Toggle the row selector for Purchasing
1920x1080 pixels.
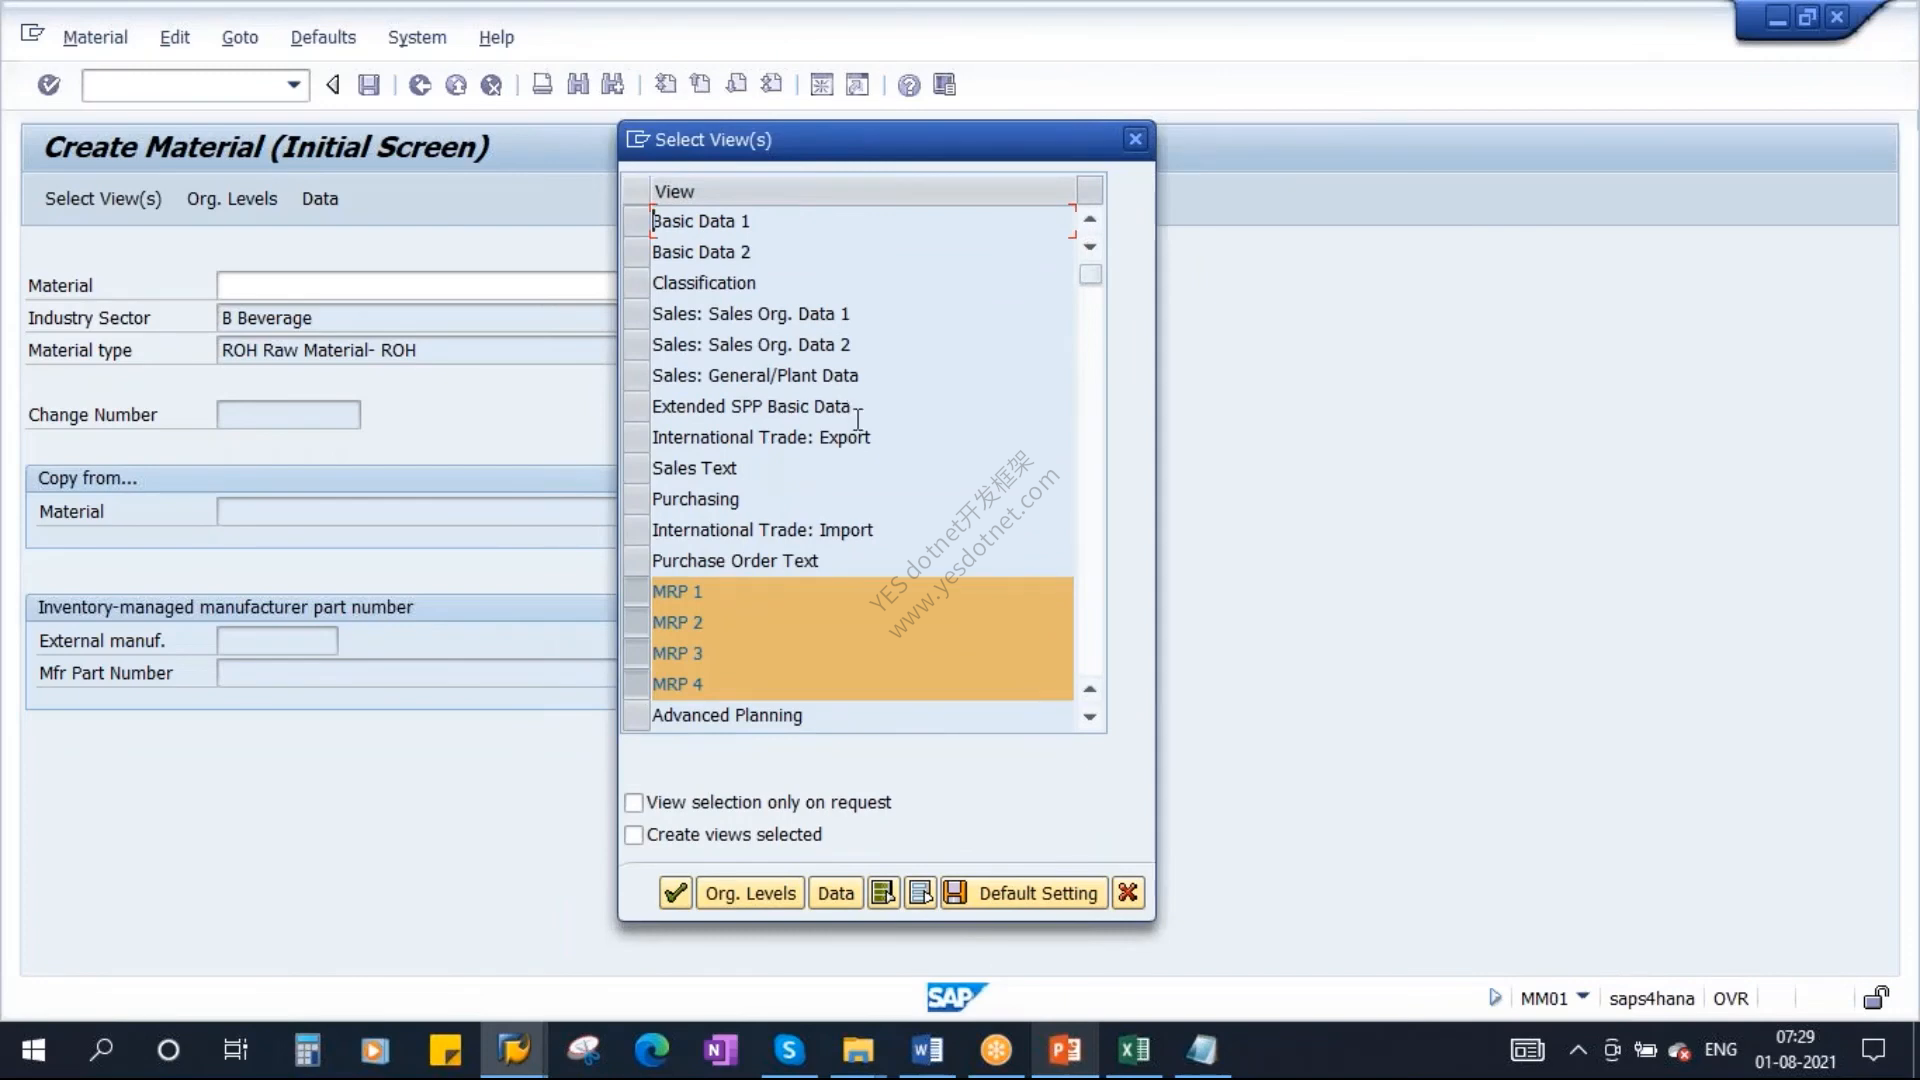(636, 499)
